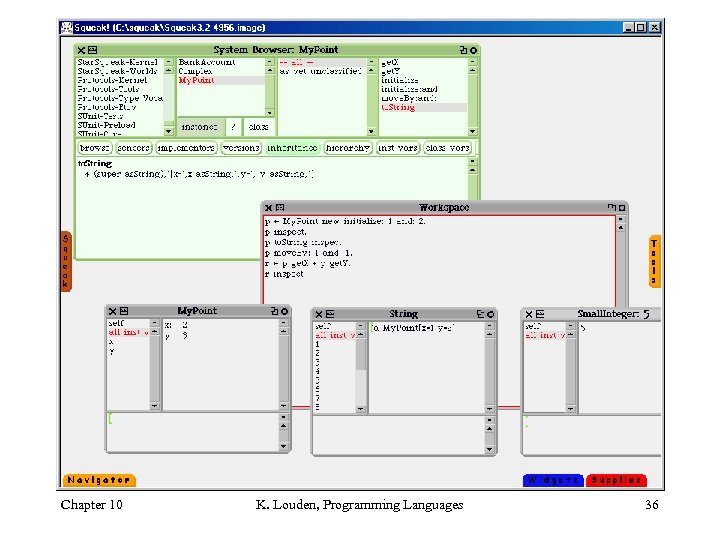Screen dimensions: 720x540
Task: Open the Navigator flap at the bottom
Action: [99, 480]
